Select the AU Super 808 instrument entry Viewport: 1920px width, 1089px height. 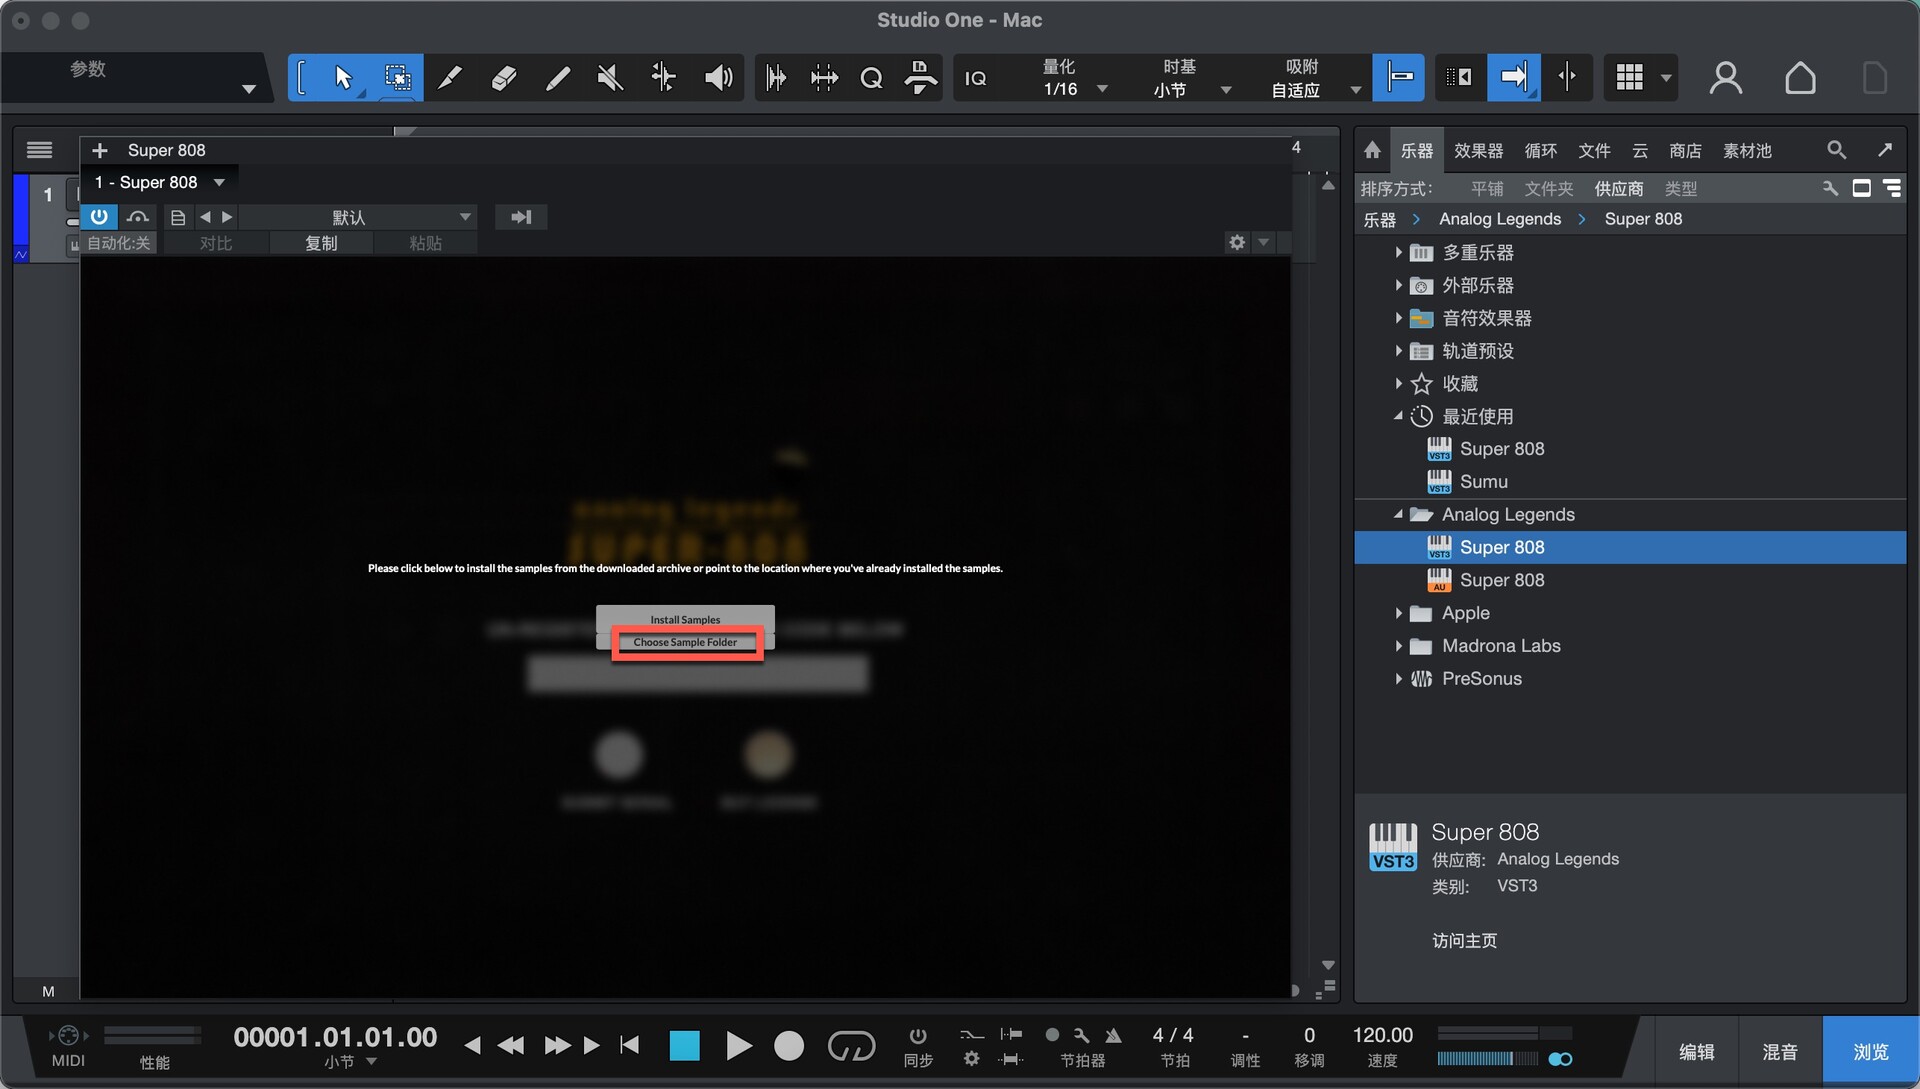[x=1501, y=580]
